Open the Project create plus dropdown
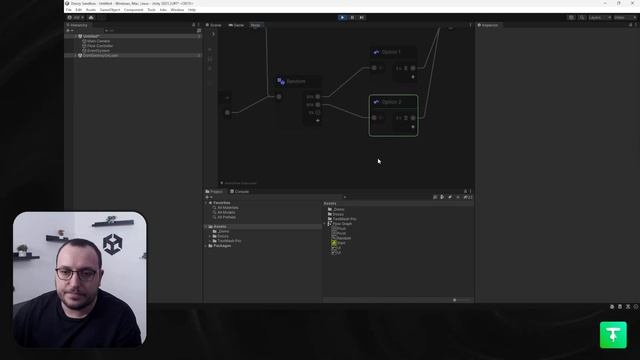 click(209, 197)
